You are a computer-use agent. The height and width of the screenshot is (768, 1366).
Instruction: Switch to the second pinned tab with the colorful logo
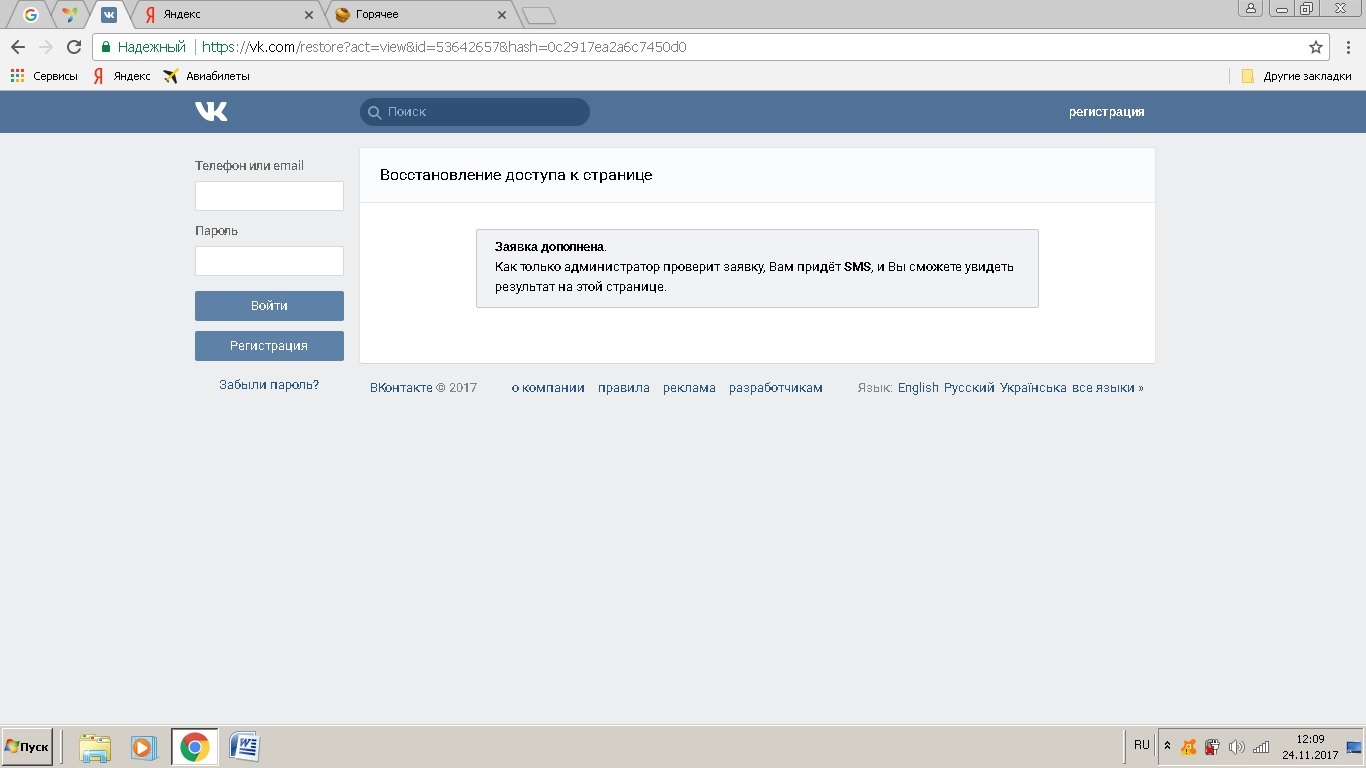tap(68, 14)
